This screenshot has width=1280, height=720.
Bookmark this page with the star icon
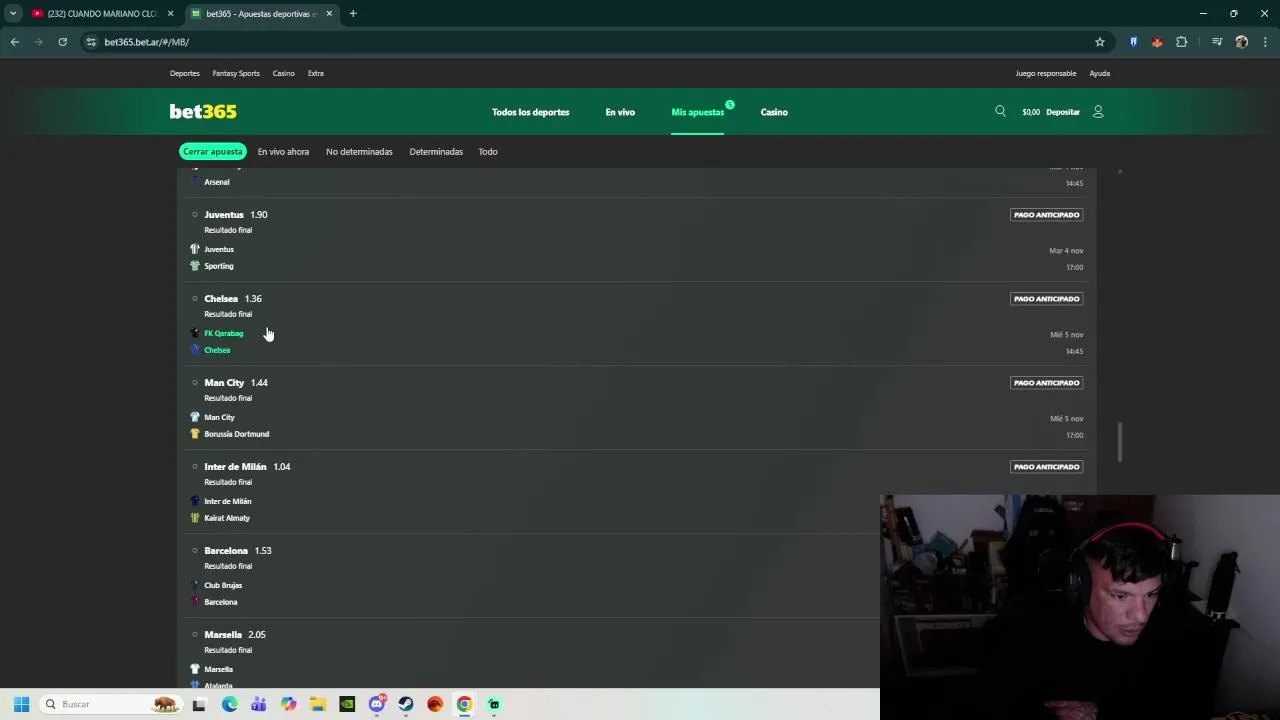click(x=1100, y=42)
